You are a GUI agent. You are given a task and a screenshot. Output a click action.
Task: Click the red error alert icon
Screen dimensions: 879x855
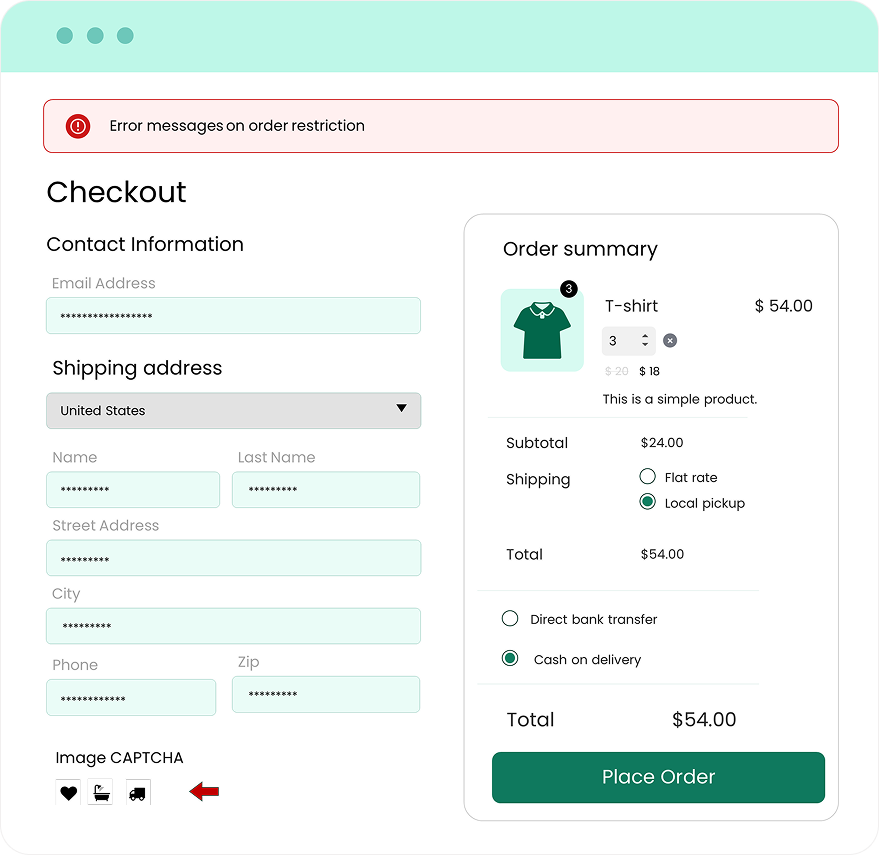(x=78, y=126)
